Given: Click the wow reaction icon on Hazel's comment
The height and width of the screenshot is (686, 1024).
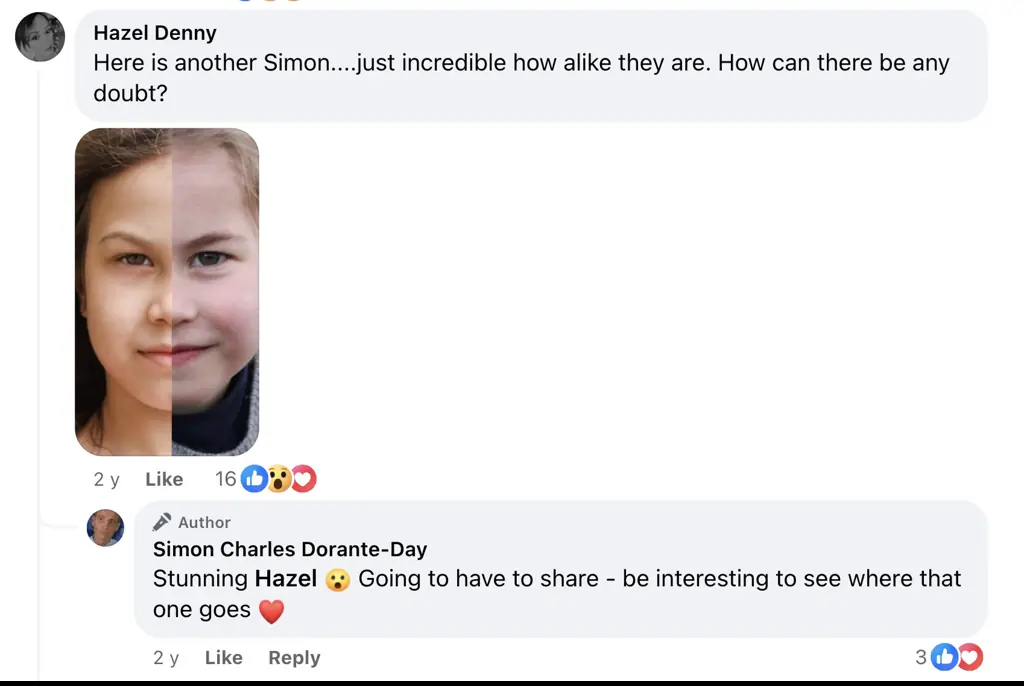Looking at the screenshot, I should tap(279, 479).
